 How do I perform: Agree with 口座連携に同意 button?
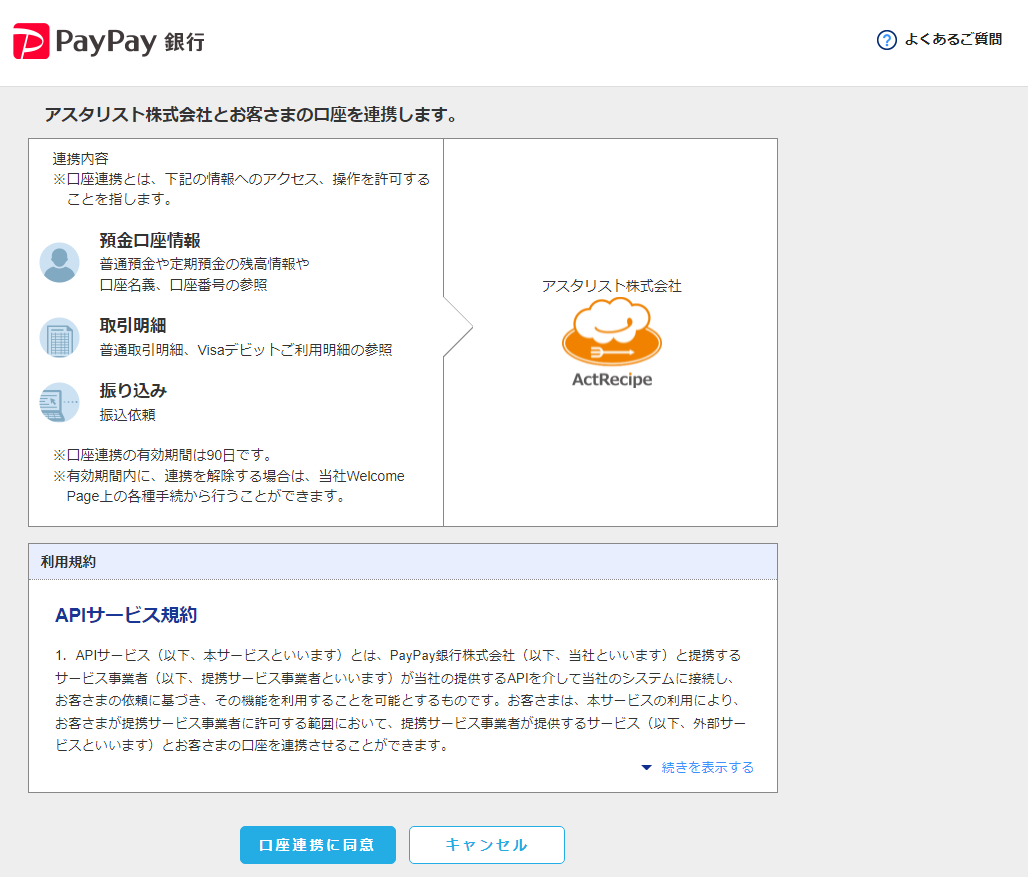(x=318, y=845)
